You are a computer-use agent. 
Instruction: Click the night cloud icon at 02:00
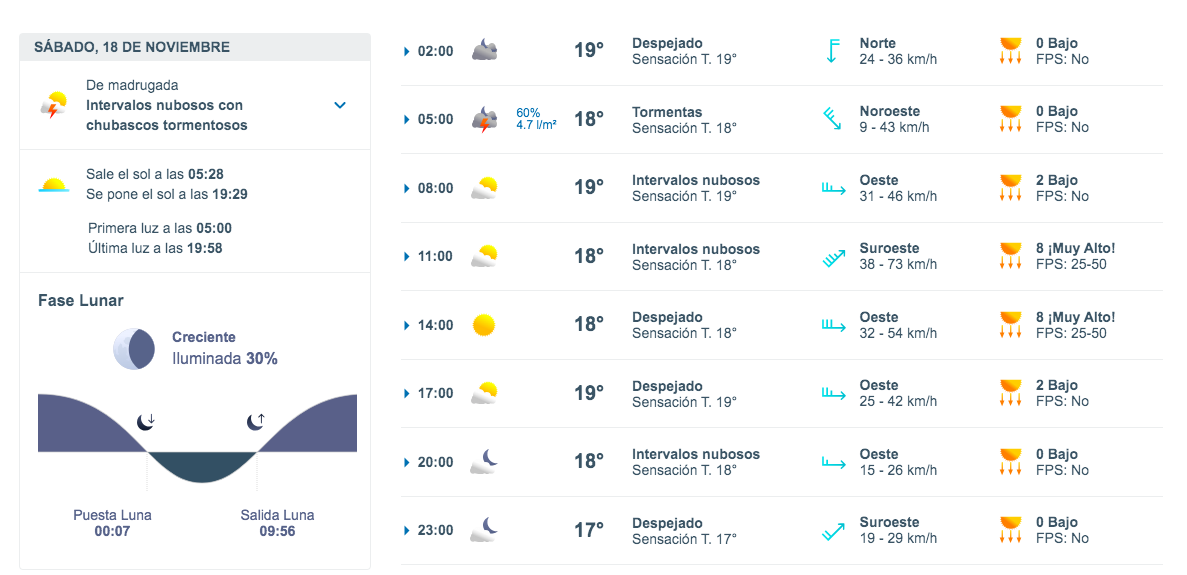[485, 51]
